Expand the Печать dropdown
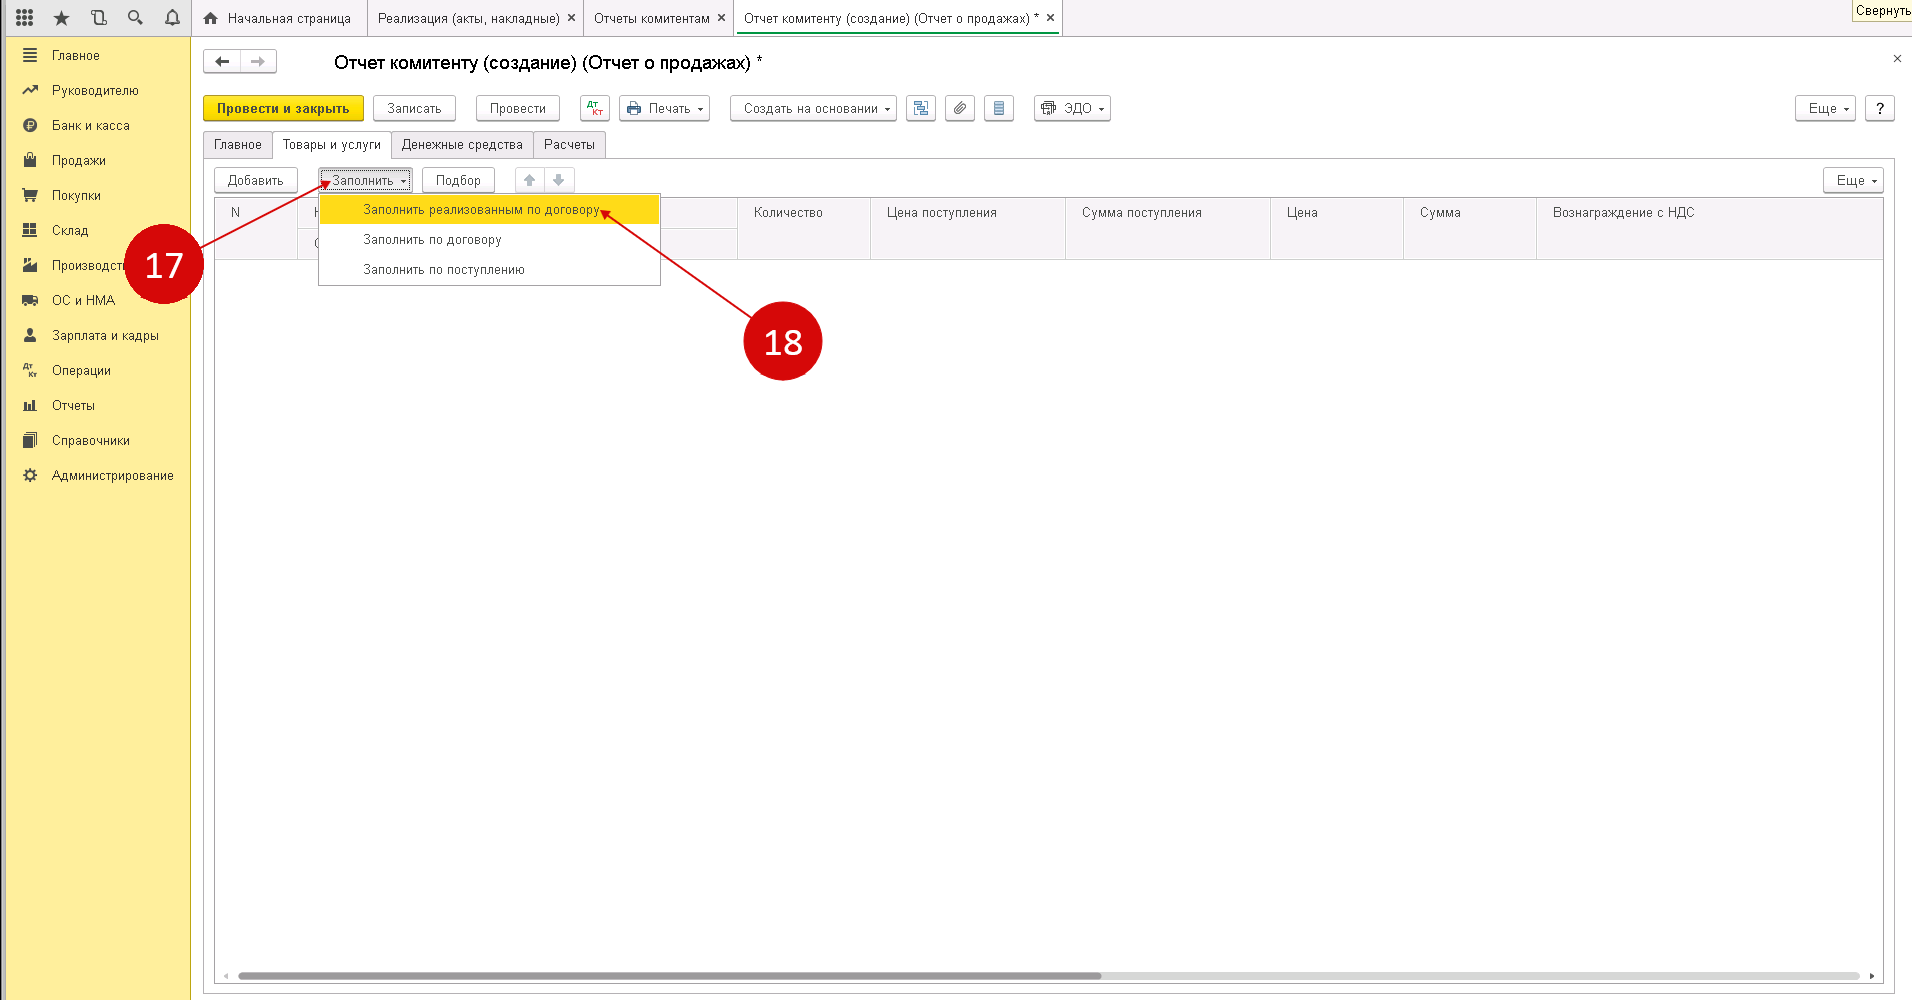Screen dimensions: 1912x1000 664,108
